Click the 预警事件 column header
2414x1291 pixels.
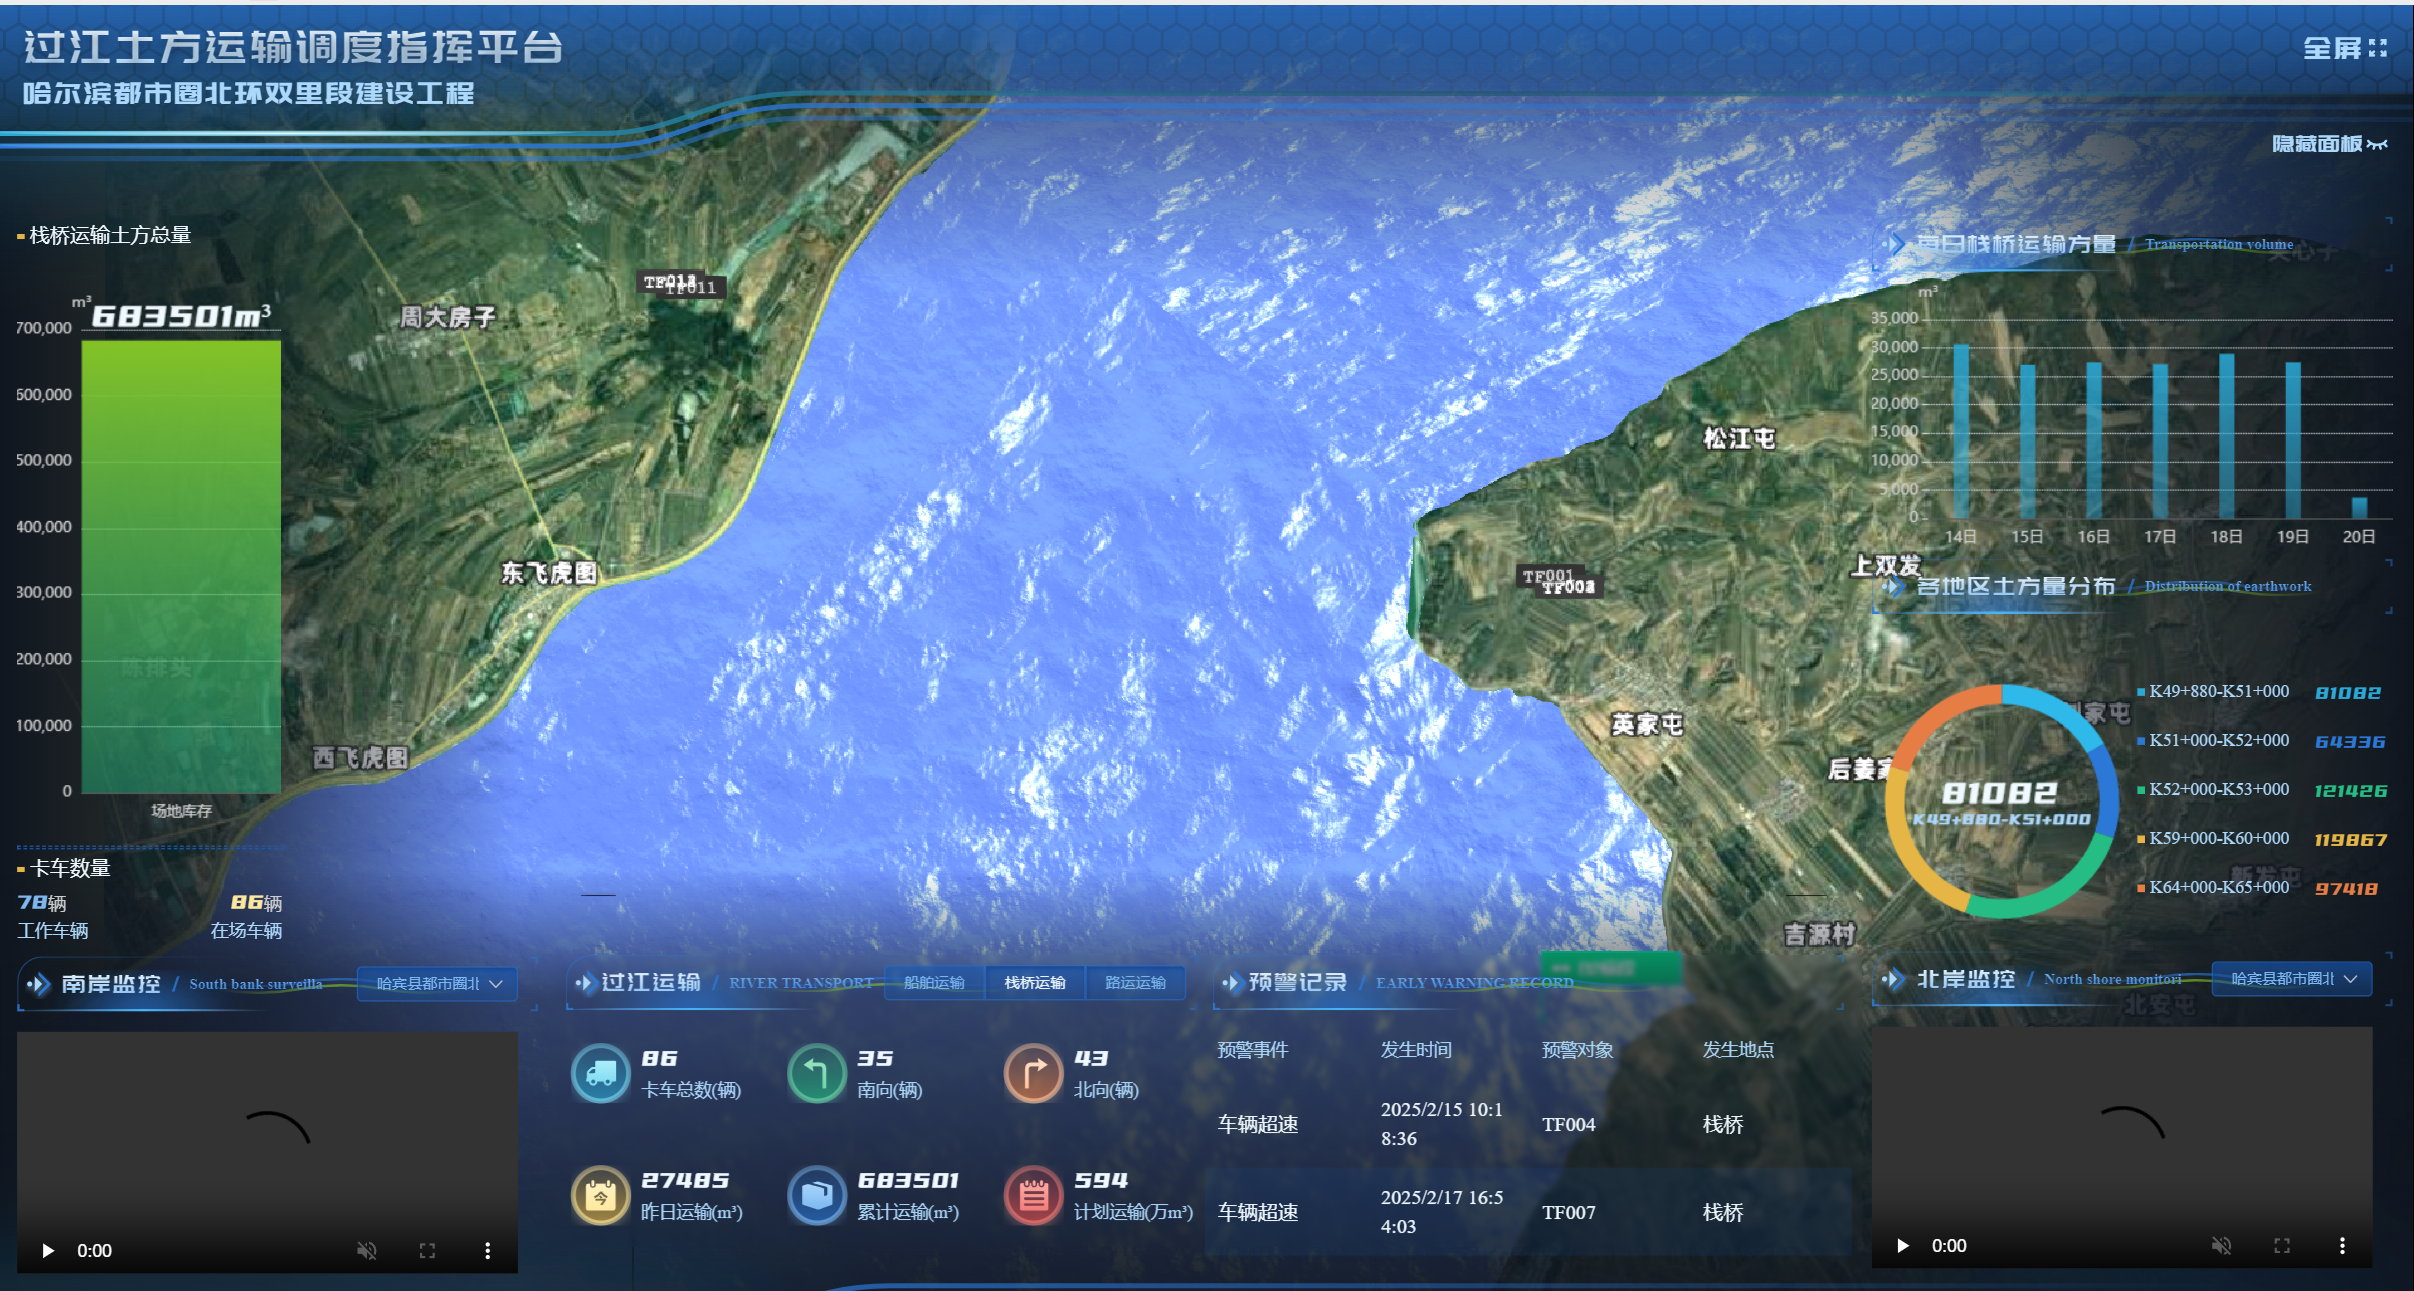1252,1050
